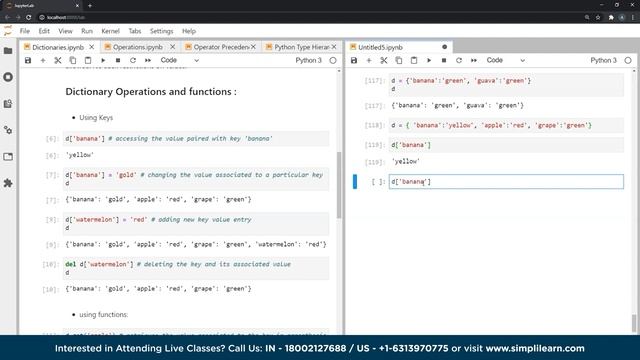The width and height of the screenshot is (640, 360).
Task: Open the File menu
Action: (x=24, y=31)
